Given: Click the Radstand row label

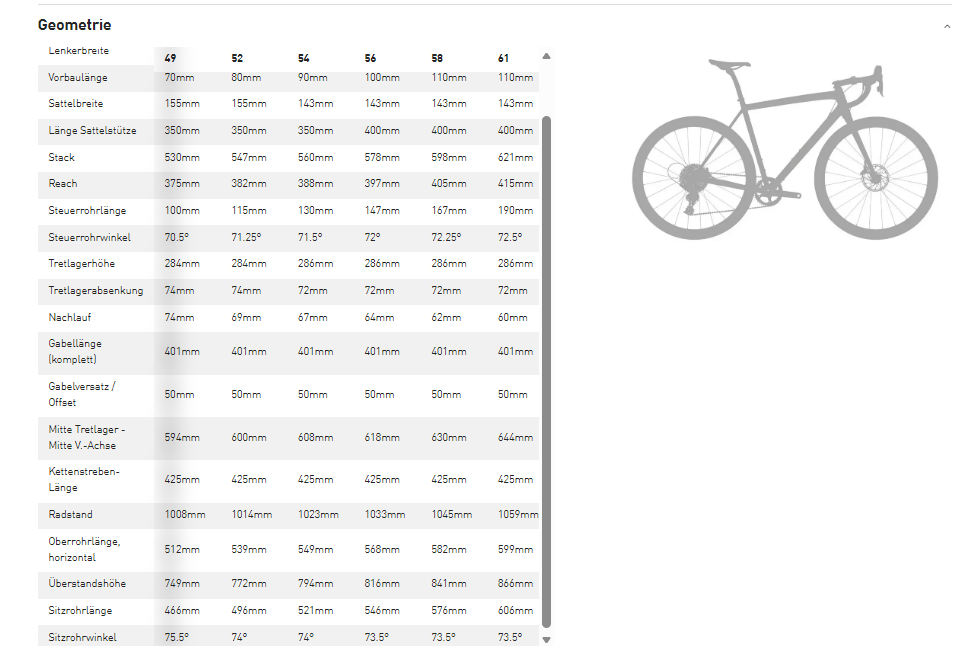Looking at the screenshot, I should click(69, 514).
